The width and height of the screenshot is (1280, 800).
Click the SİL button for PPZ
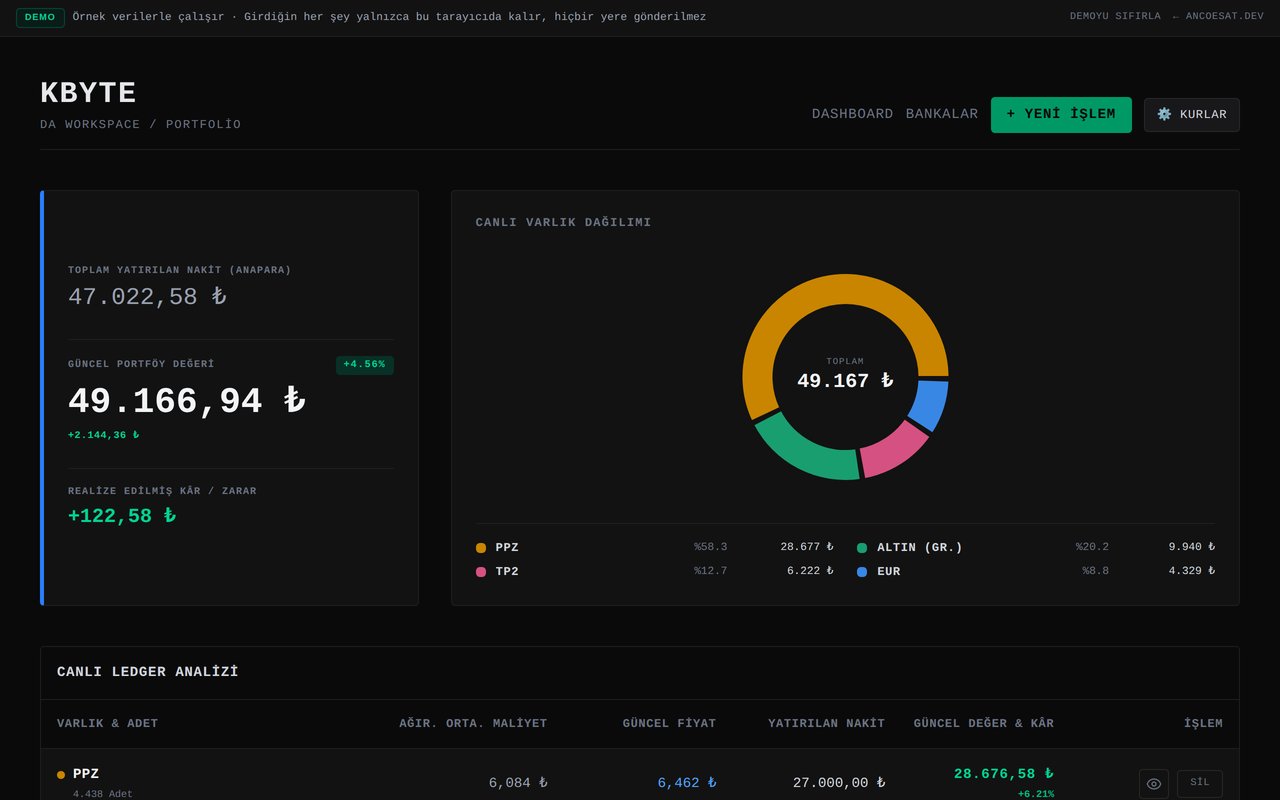tap(1200, 783)
